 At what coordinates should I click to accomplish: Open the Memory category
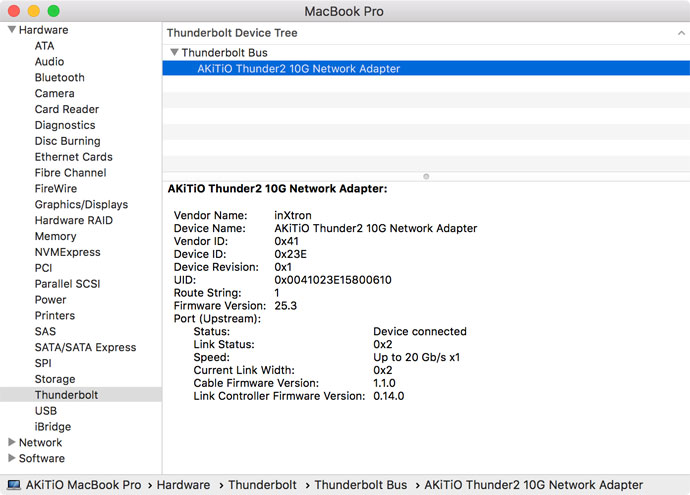55,236
